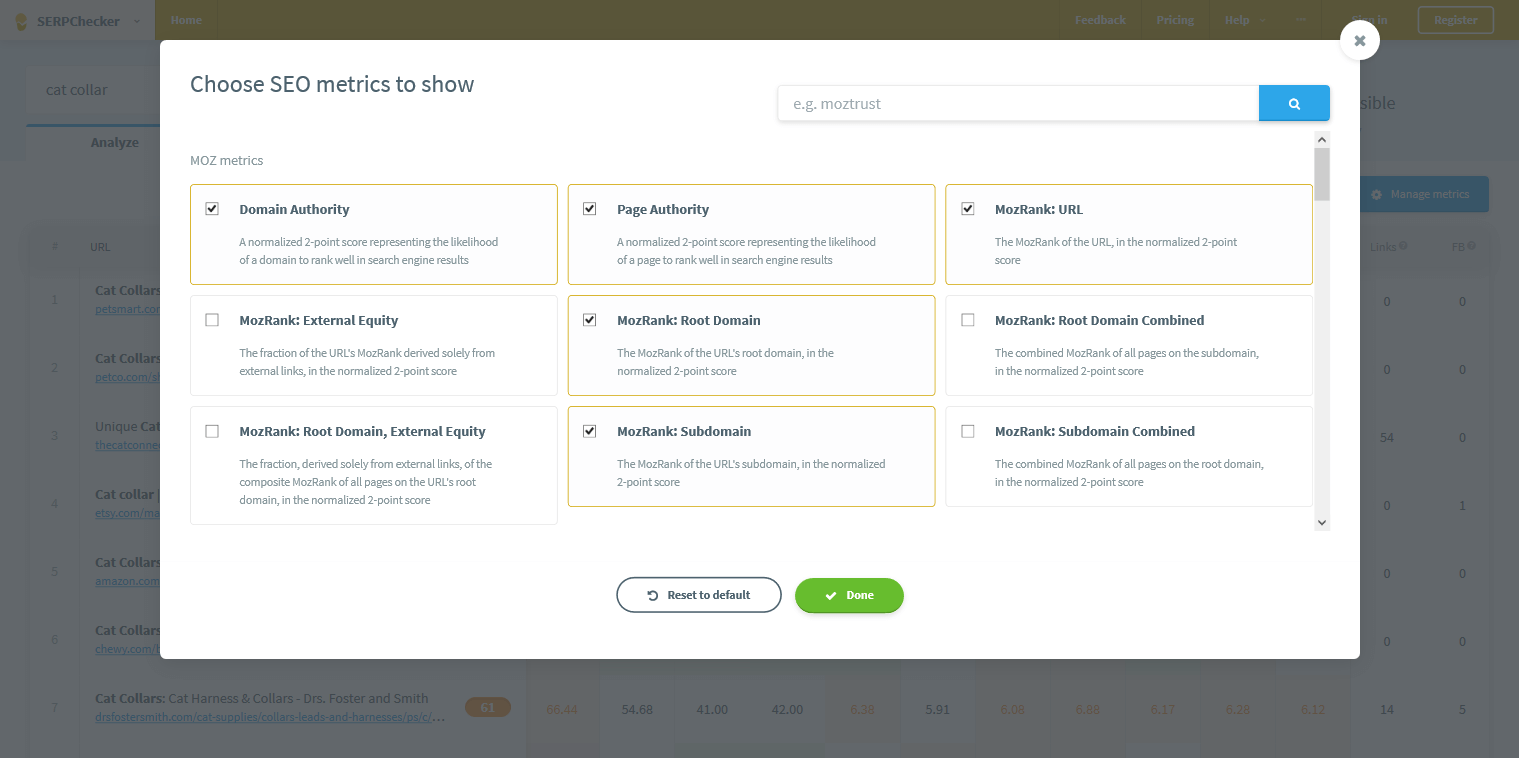Open the Home menu item
Screen dimensions: 1519x758
tap(186, 20)
